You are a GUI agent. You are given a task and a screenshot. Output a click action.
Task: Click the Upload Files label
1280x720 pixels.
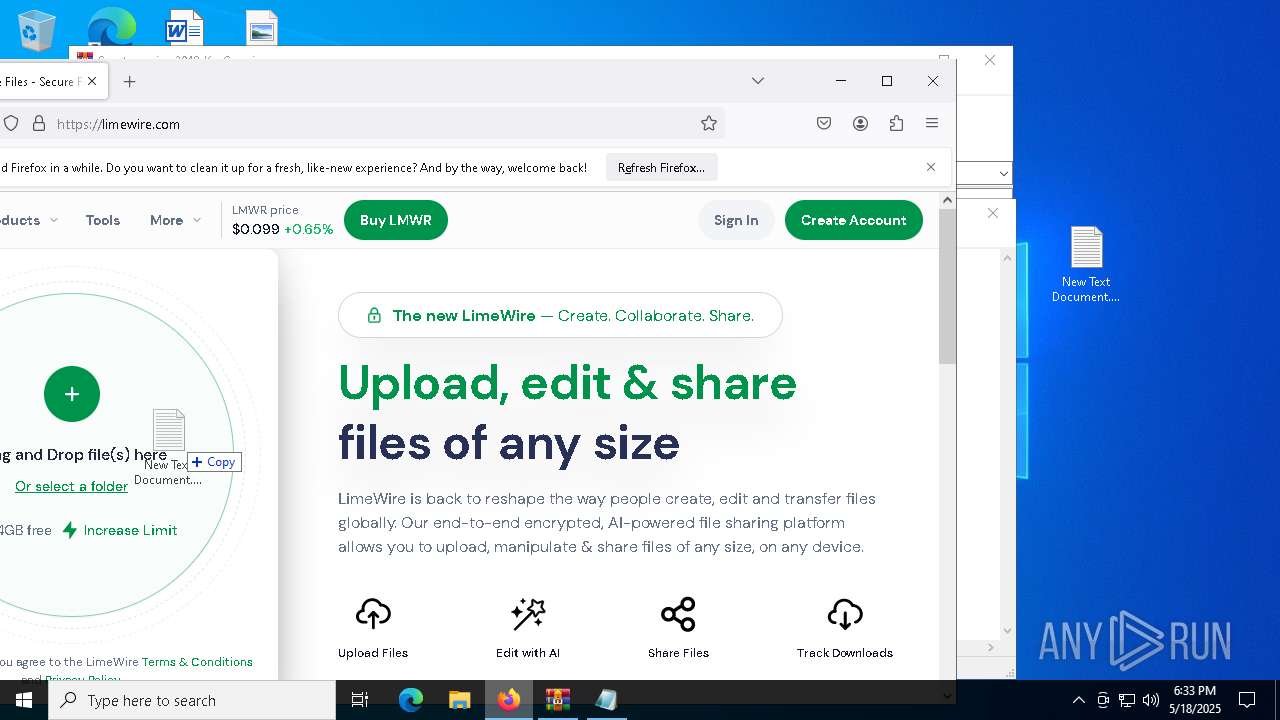373,653
